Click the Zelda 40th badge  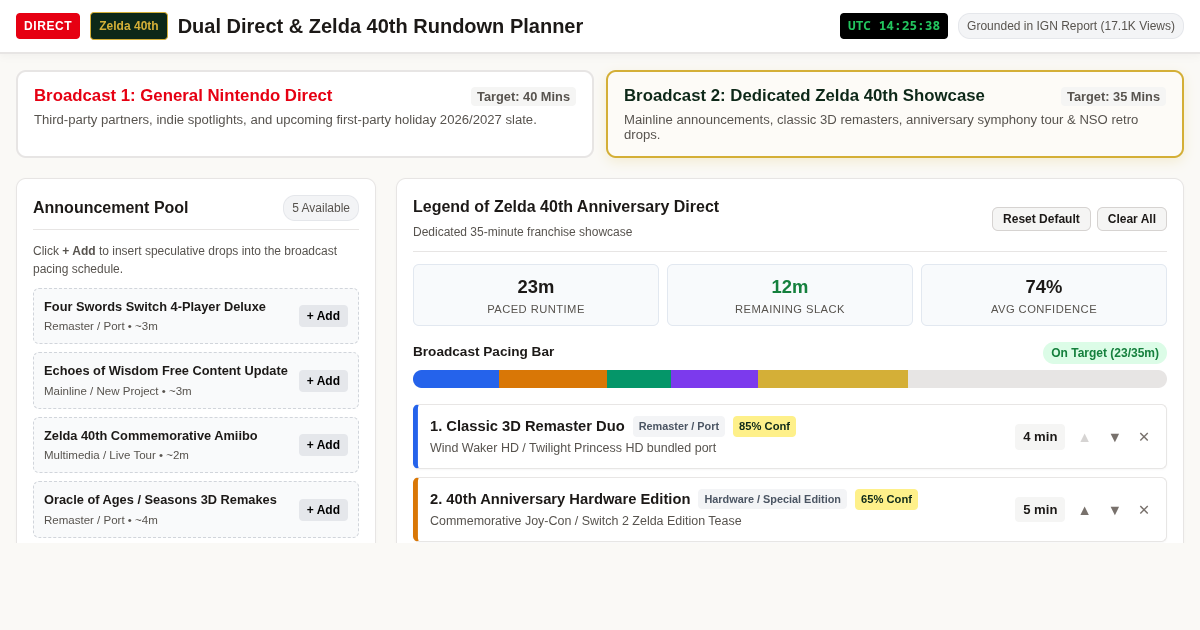129,26
